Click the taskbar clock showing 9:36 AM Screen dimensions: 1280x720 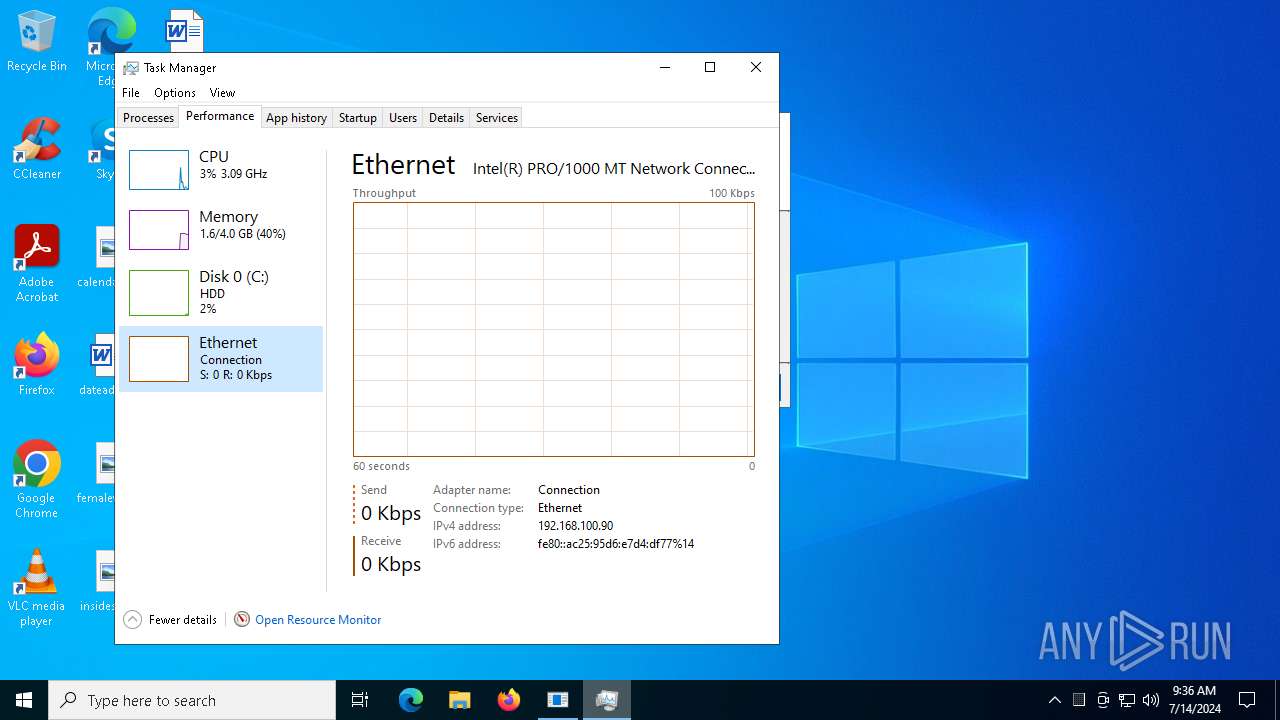pyautogui.click(x=1194, y=700)
